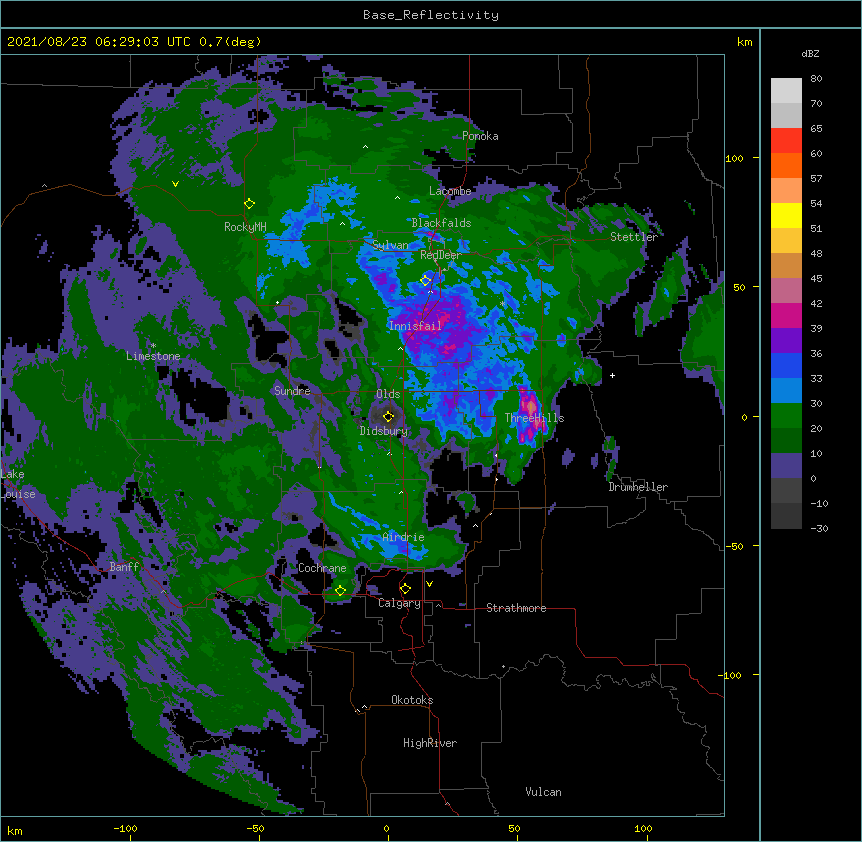Click the Stettler city label

[x=634, y=237]
